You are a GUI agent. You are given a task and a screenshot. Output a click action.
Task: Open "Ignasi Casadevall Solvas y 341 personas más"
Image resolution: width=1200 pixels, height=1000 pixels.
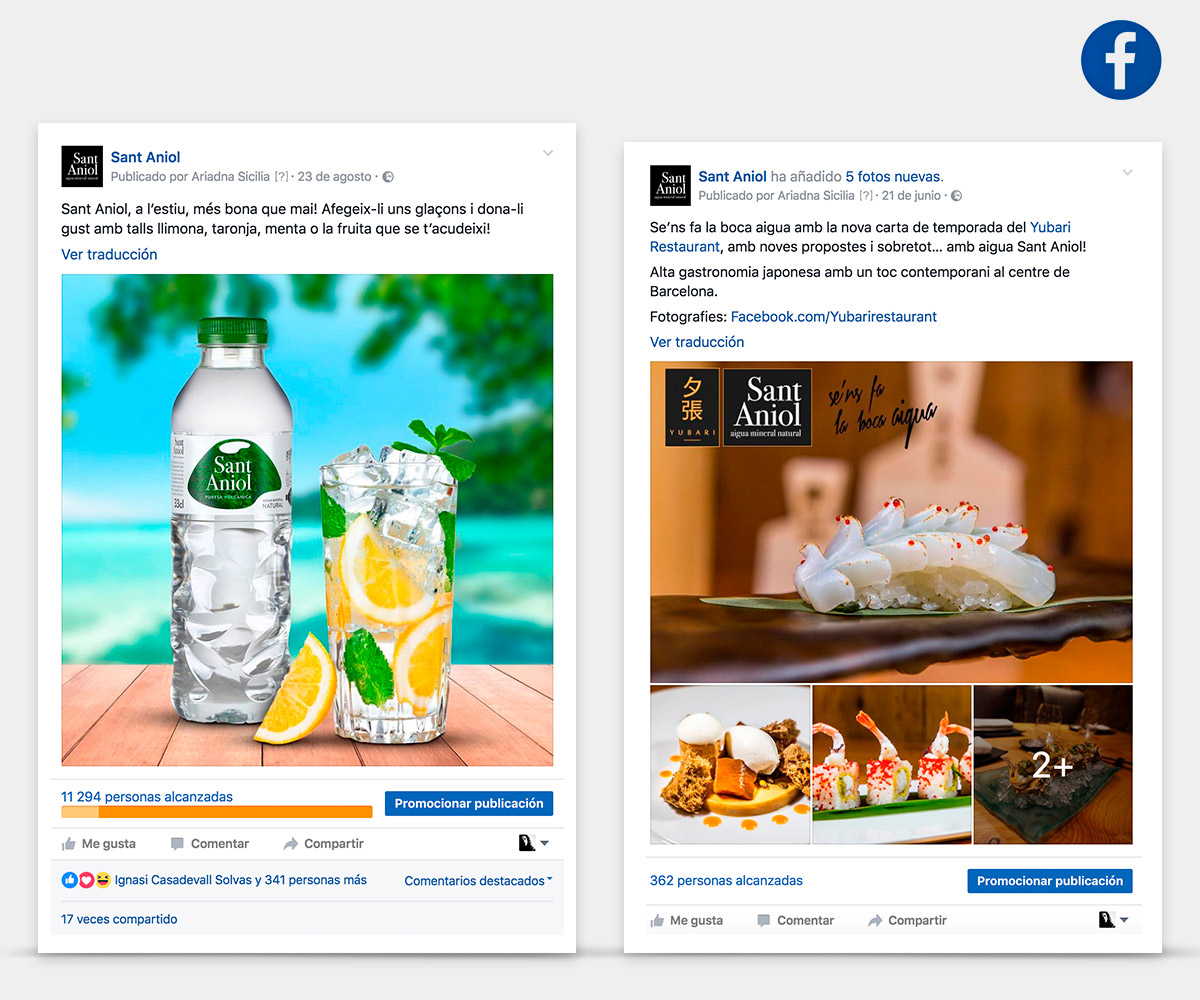(241, 881)
